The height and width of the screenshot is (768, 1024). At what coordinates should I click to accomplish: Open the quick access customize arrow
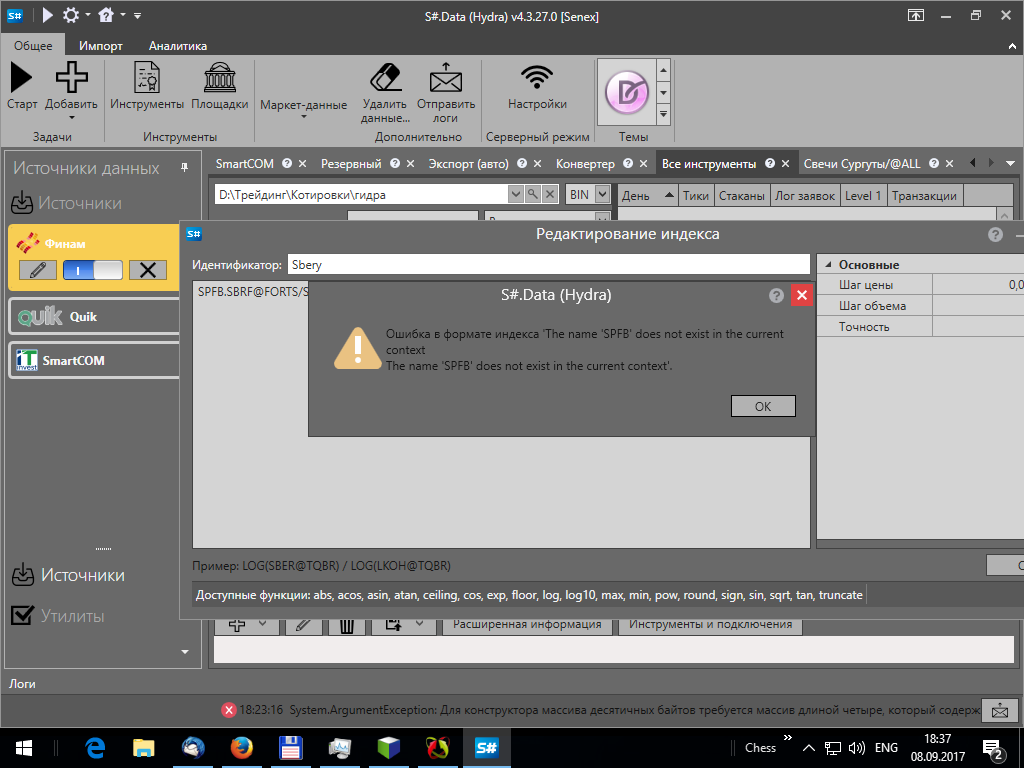click(137, 15)
